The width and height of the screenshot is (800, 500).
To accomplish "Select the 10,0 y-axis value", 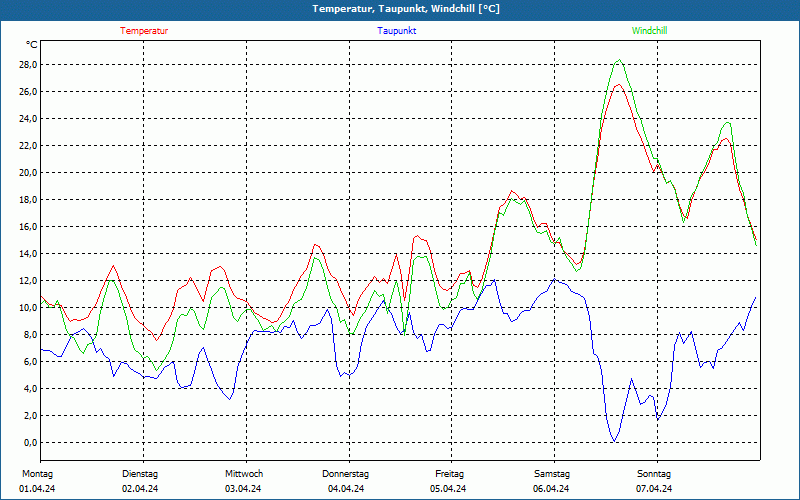I will tap(28, 308).
